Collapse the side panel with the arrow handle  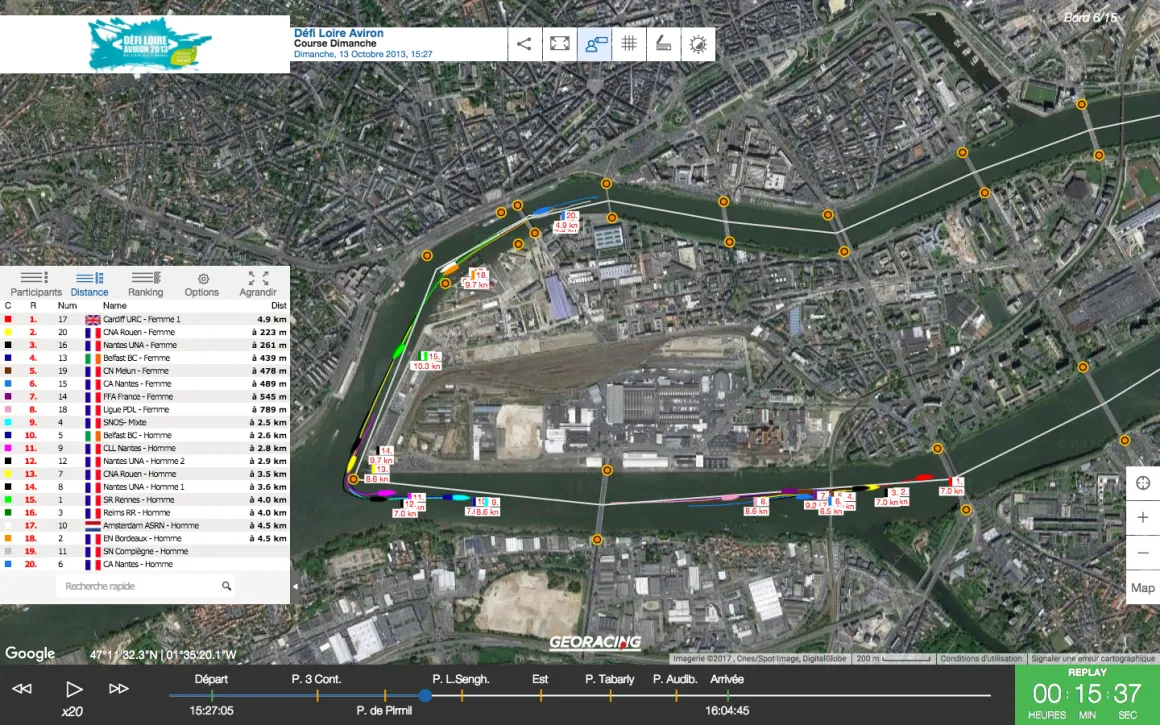pos(295,587)
